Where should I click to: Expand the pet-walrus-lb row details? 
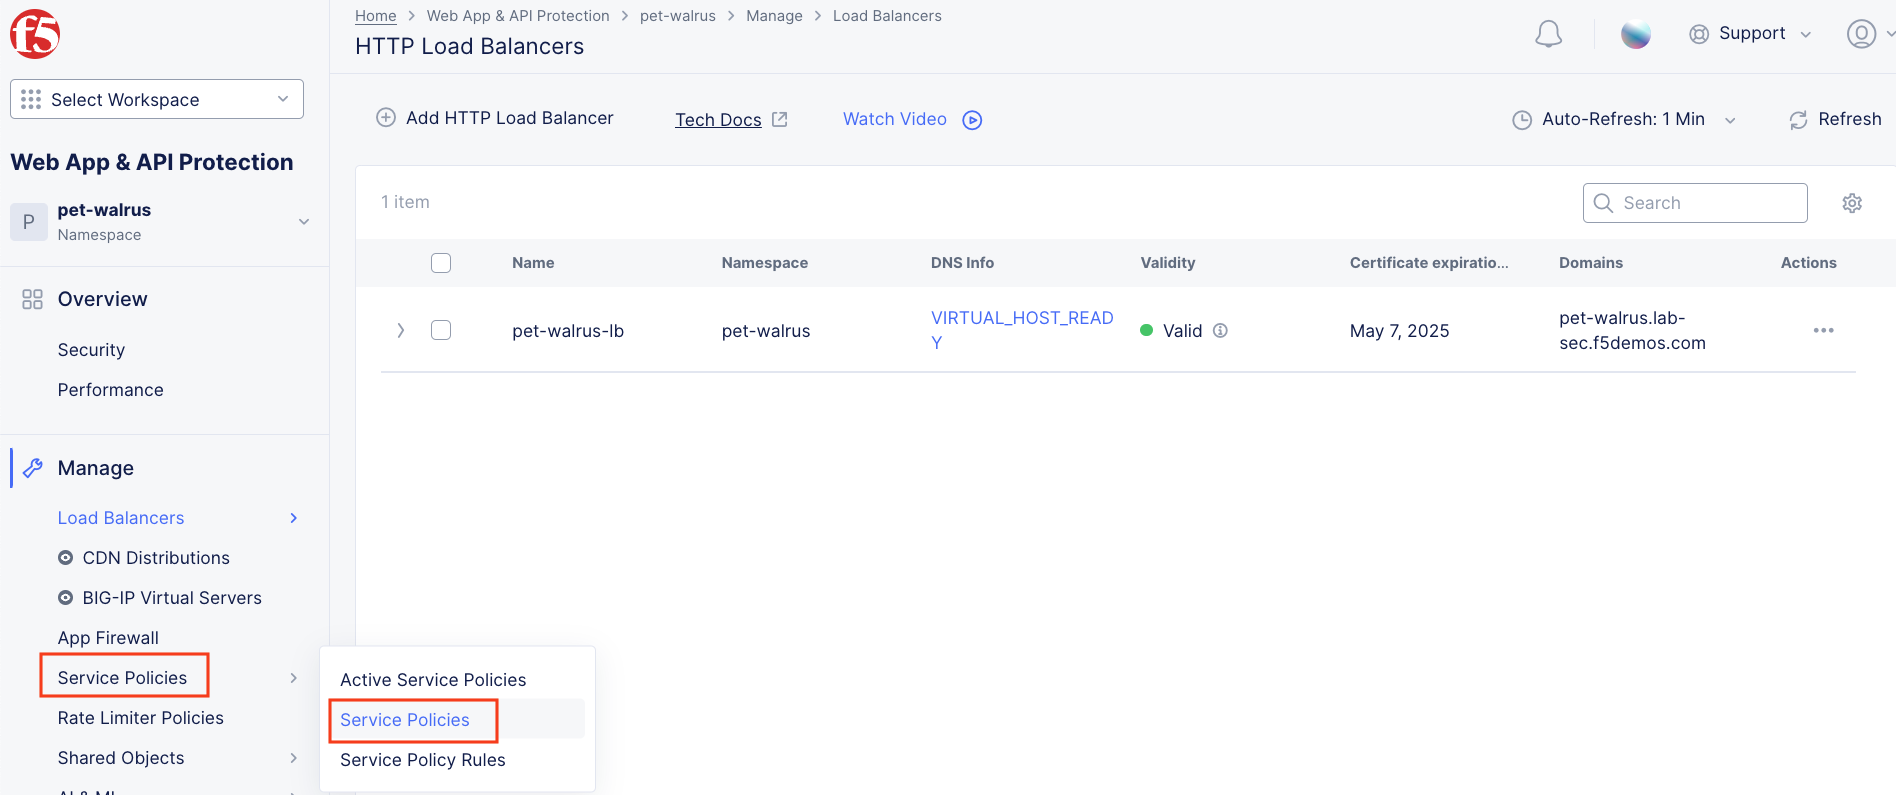tap(401, 330)
